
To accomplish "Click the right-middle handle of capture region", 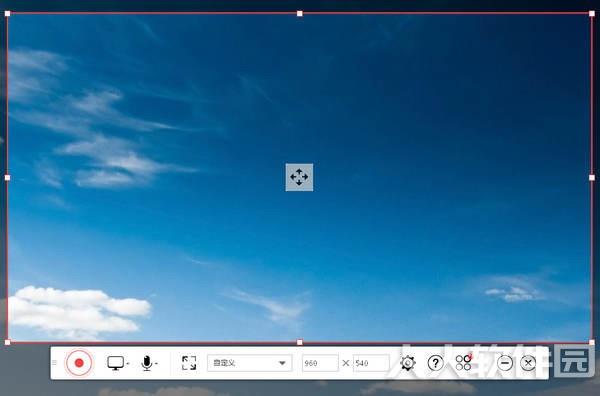I will (592, 178).
